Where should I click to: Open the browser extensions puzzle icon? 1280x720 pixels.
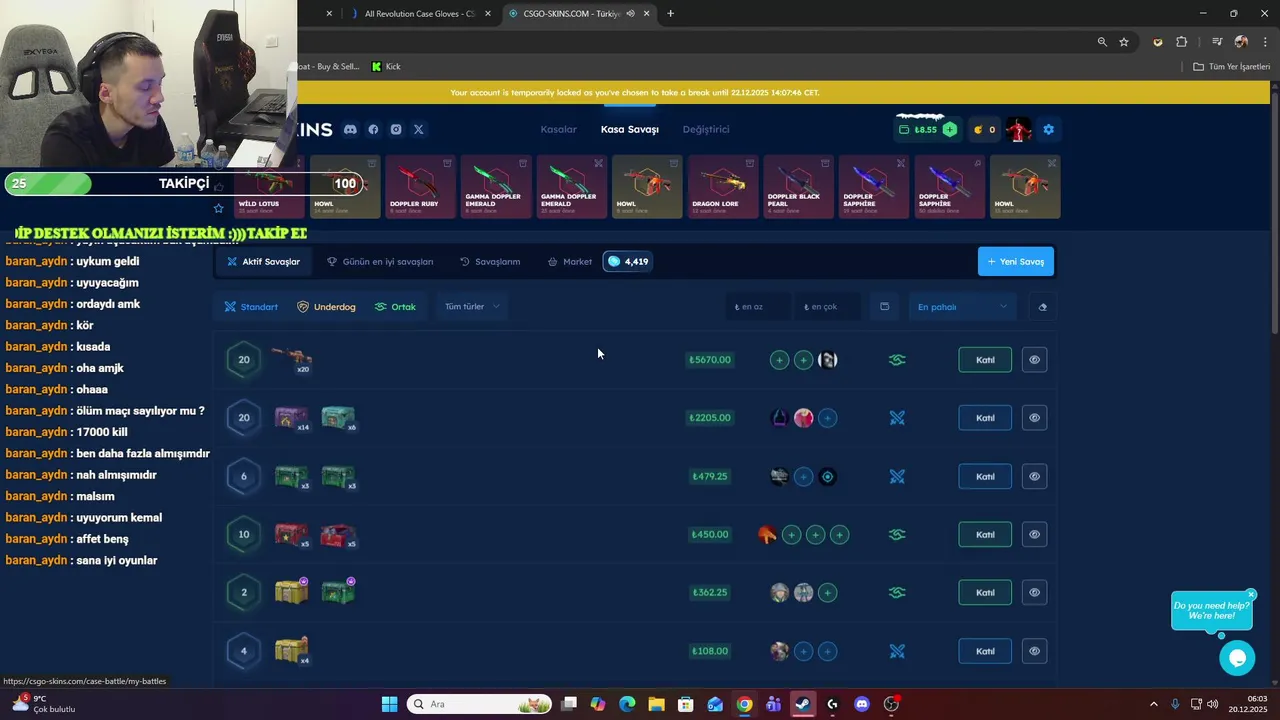[1182, 42]
